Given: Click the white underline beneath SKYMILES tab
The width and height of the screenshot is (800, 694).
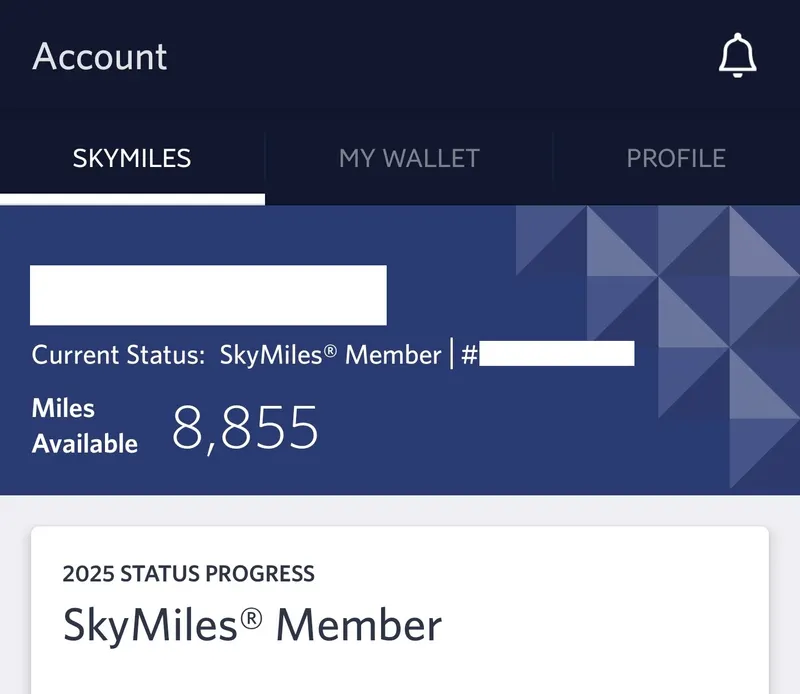Looking at the screenshot, I should tap(132, 200).
